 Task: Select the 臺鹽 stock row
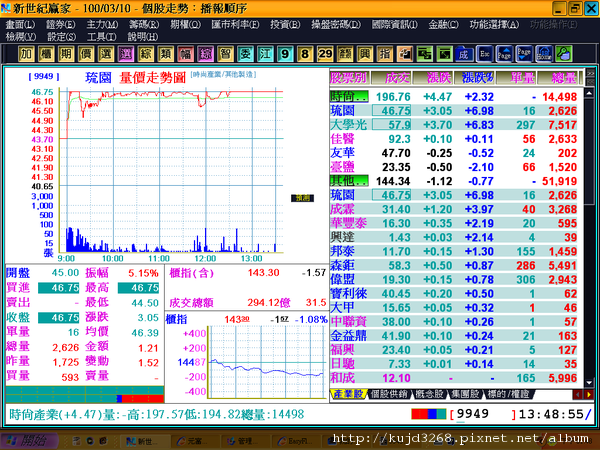coord(454,167)
